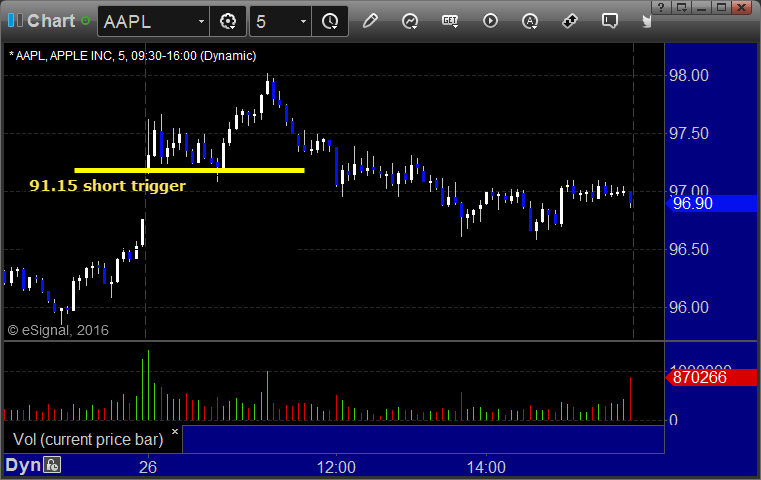The width and height of the screenshot is (761, 480).
Task: Click the green link circle next to Chart
Action: 85,21
